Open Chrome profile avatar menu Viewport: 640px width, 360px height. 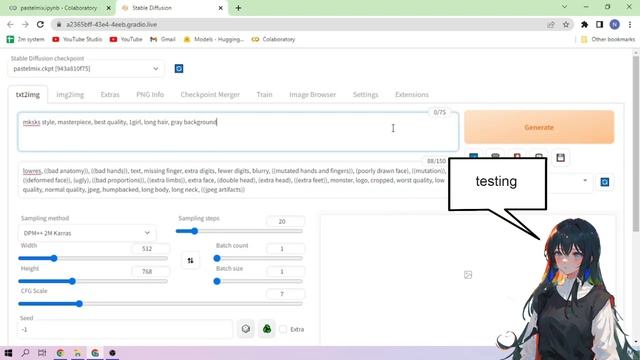click(x=614, y=24)
